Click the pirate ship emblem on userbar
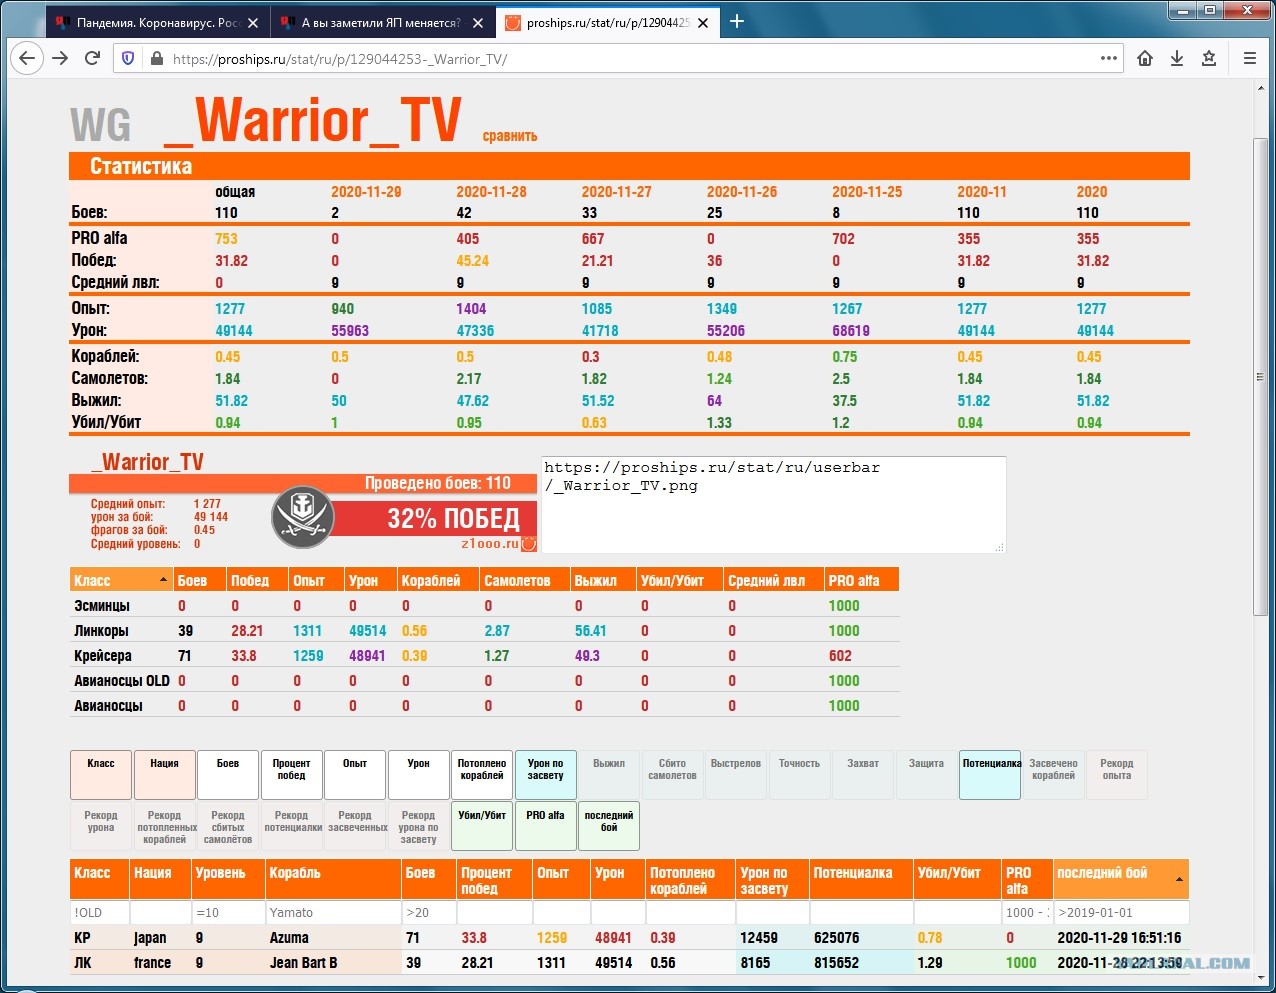Screen dimensions: 1276x993 tap(302, 517)
